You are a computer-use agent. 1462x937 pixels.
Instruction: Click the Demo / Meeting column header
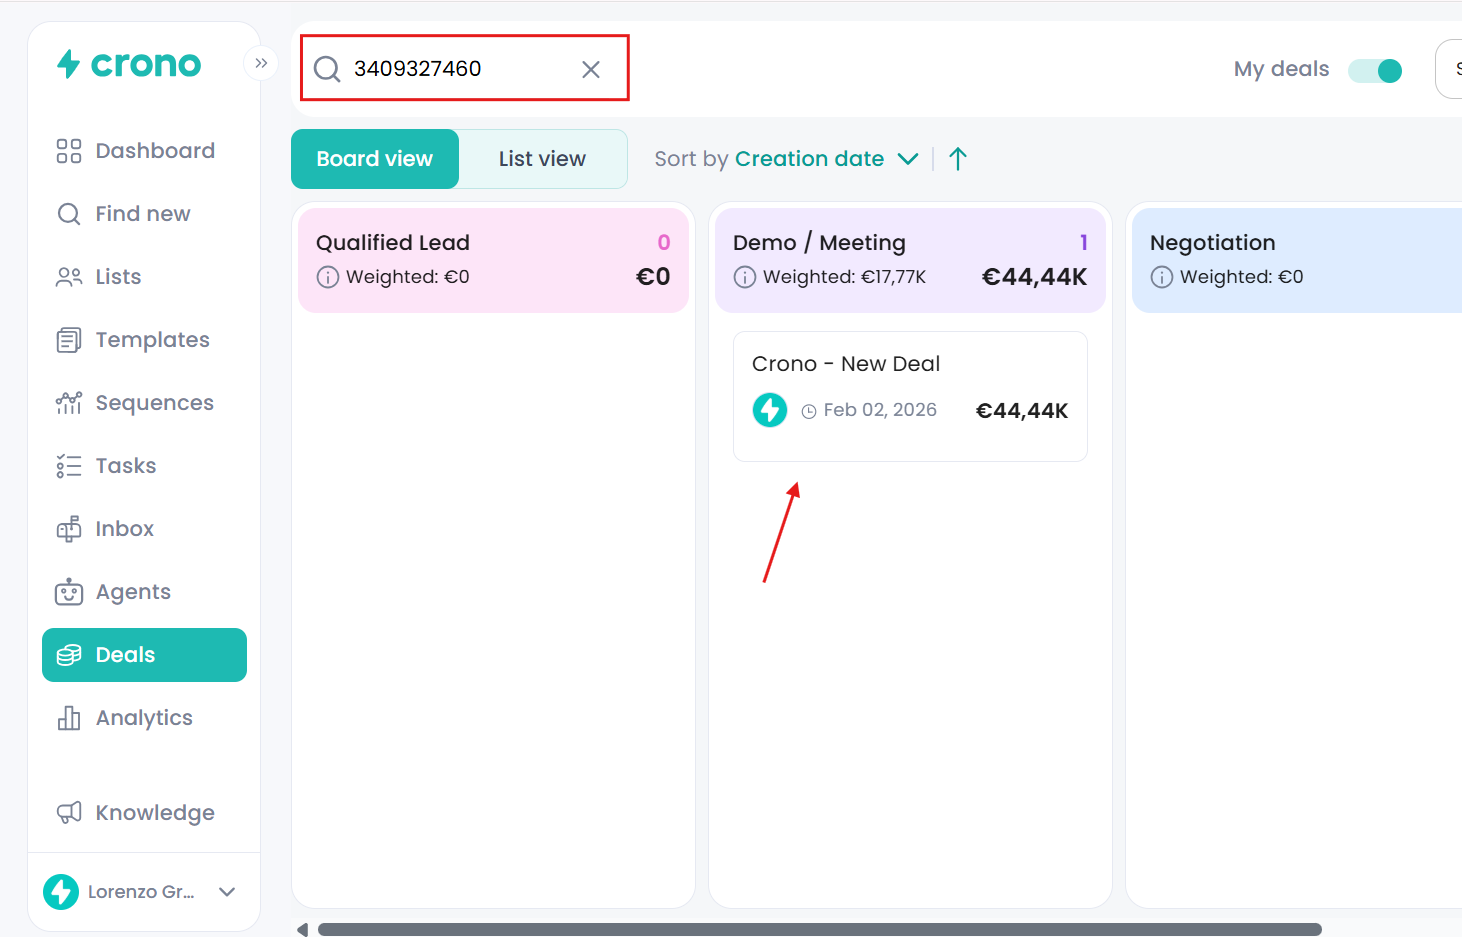click(x=910, y=260)
